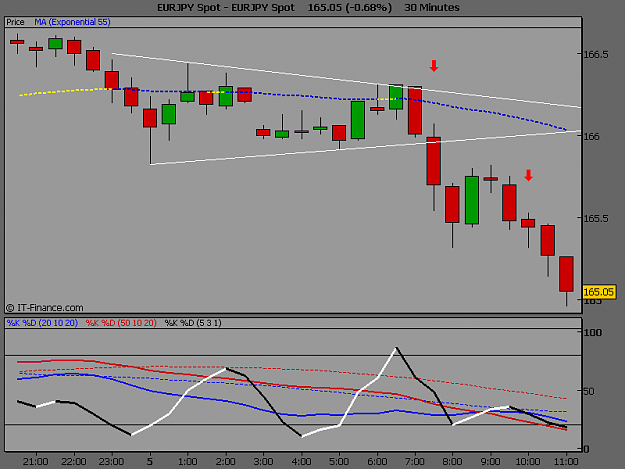The image size is (625, 469).
Task: Click the 8:00 time axis label
Action: [x=452, y=461]
